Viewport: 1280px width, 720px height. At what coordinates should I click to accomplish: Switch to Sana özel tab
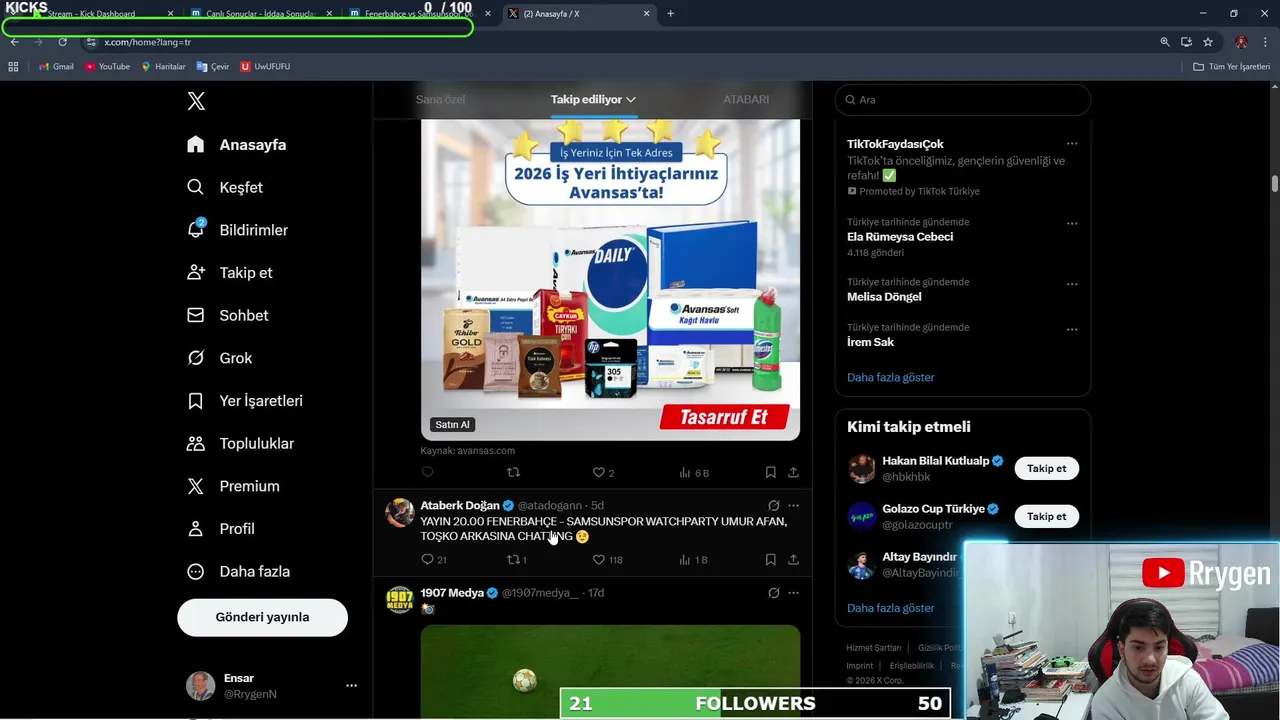[x=440, y=99]
